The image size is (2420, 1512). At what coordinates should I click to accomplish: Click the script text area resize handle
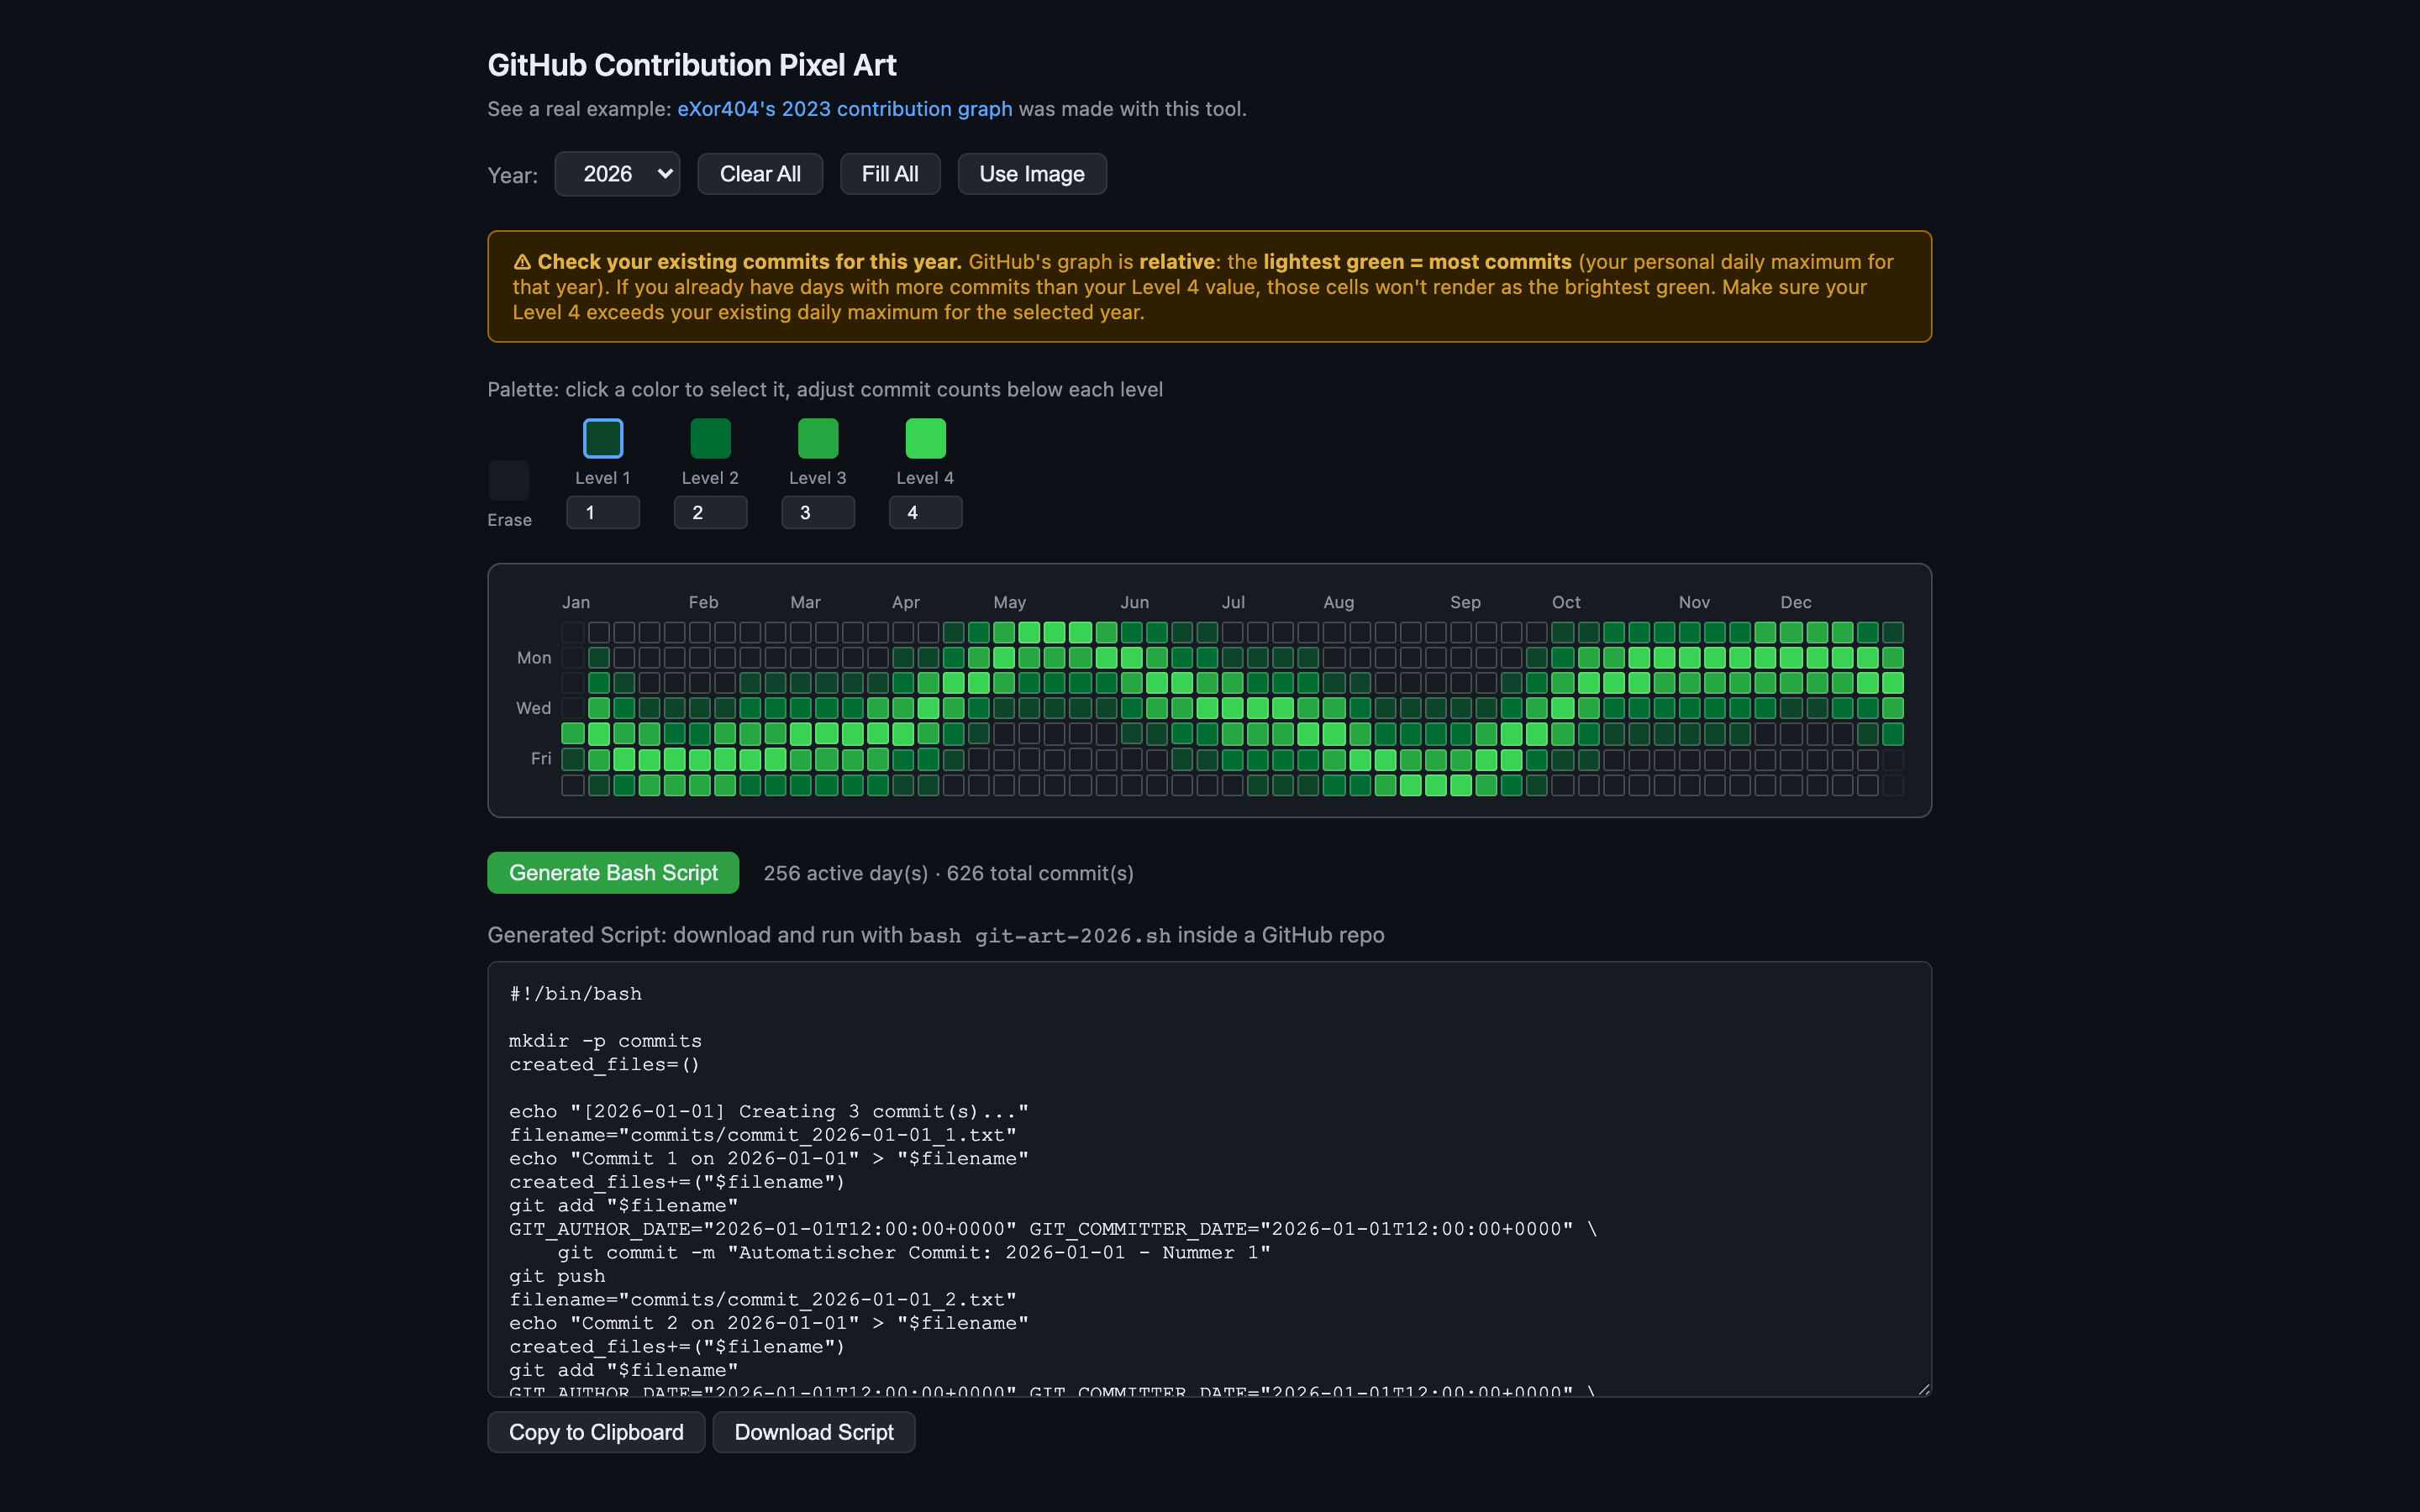point(1923,1389)
